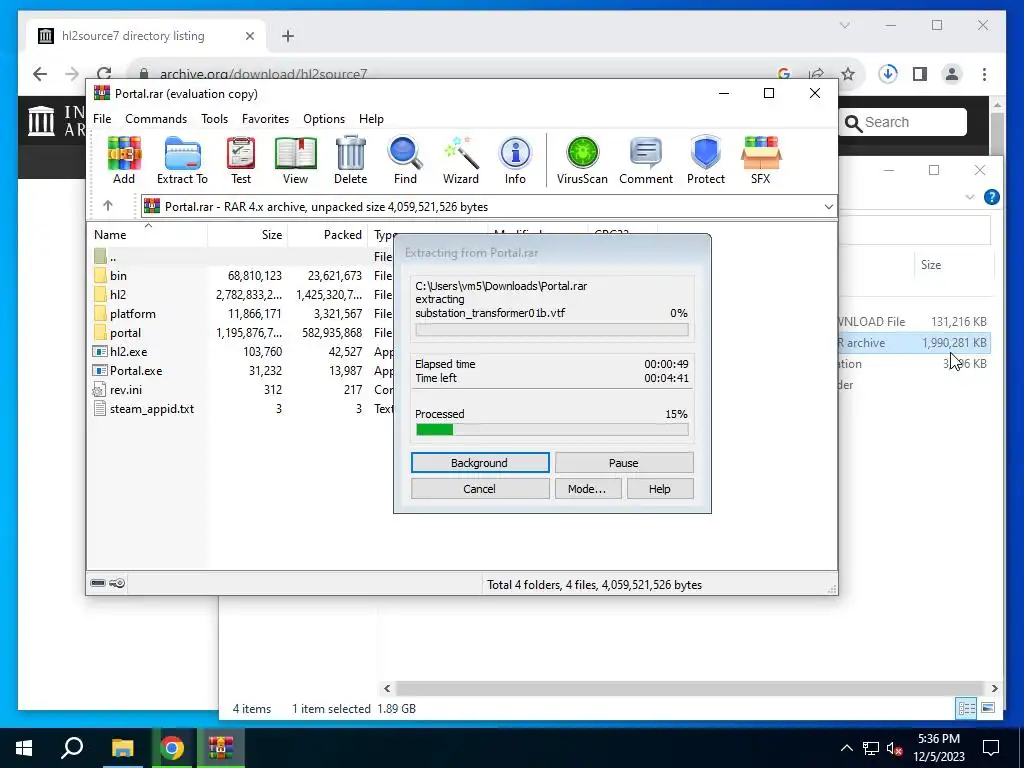Viewport: 1024px width, 768px height.
Task: Open the Chrome side panel icon
Action: 920,74
